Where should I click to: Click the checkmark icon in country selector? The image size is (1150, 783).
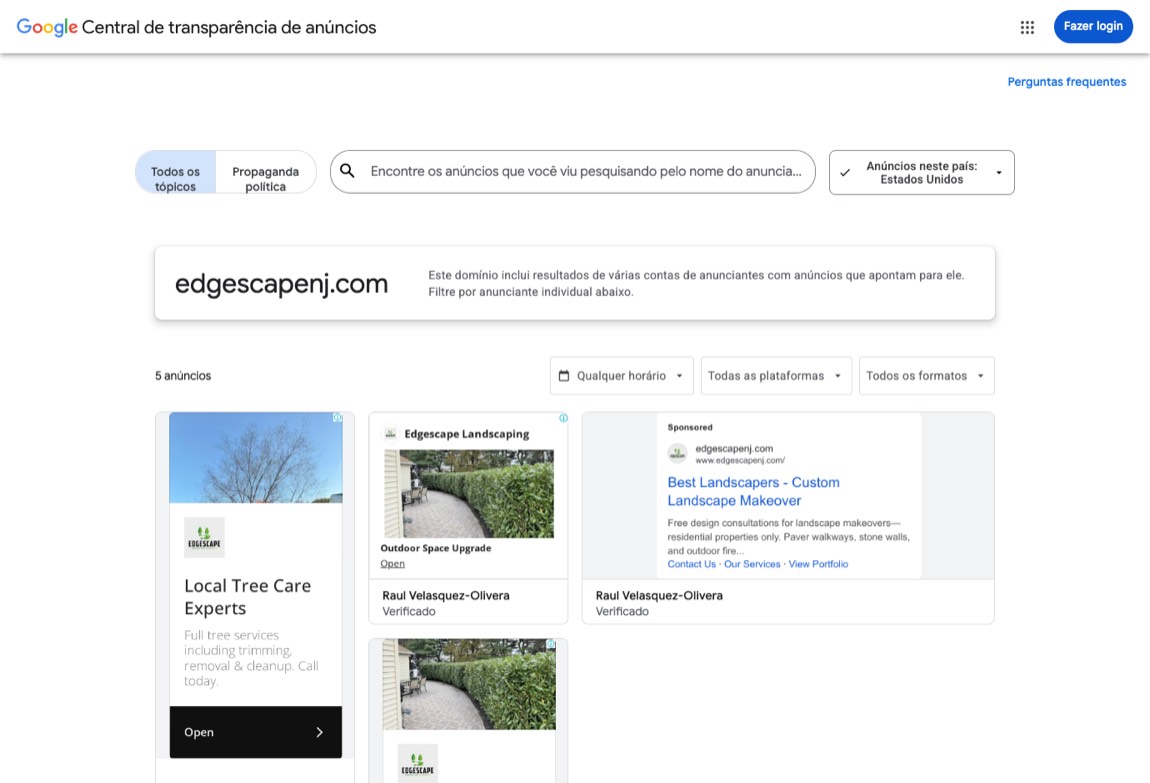[845, 172]
